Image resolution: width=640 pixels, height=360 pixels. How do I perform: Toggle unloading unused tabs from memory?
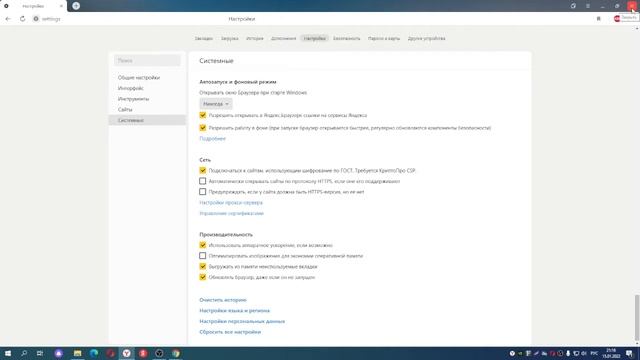click(202, 266)
